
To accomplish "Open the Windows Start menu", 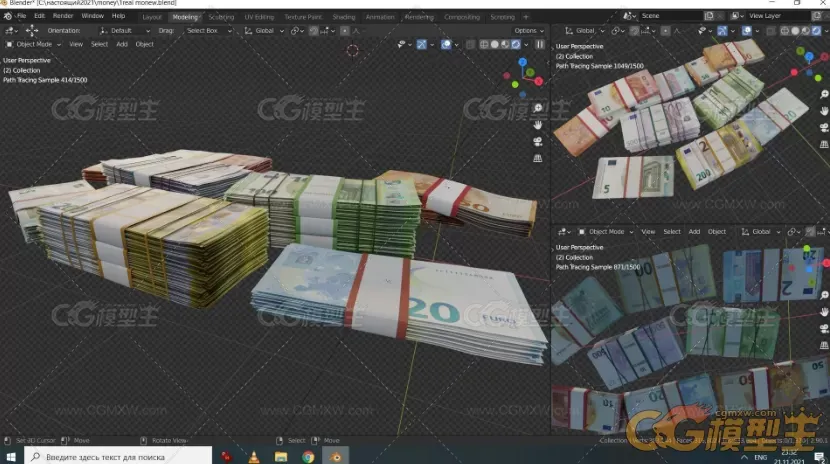I will point(11,457).
